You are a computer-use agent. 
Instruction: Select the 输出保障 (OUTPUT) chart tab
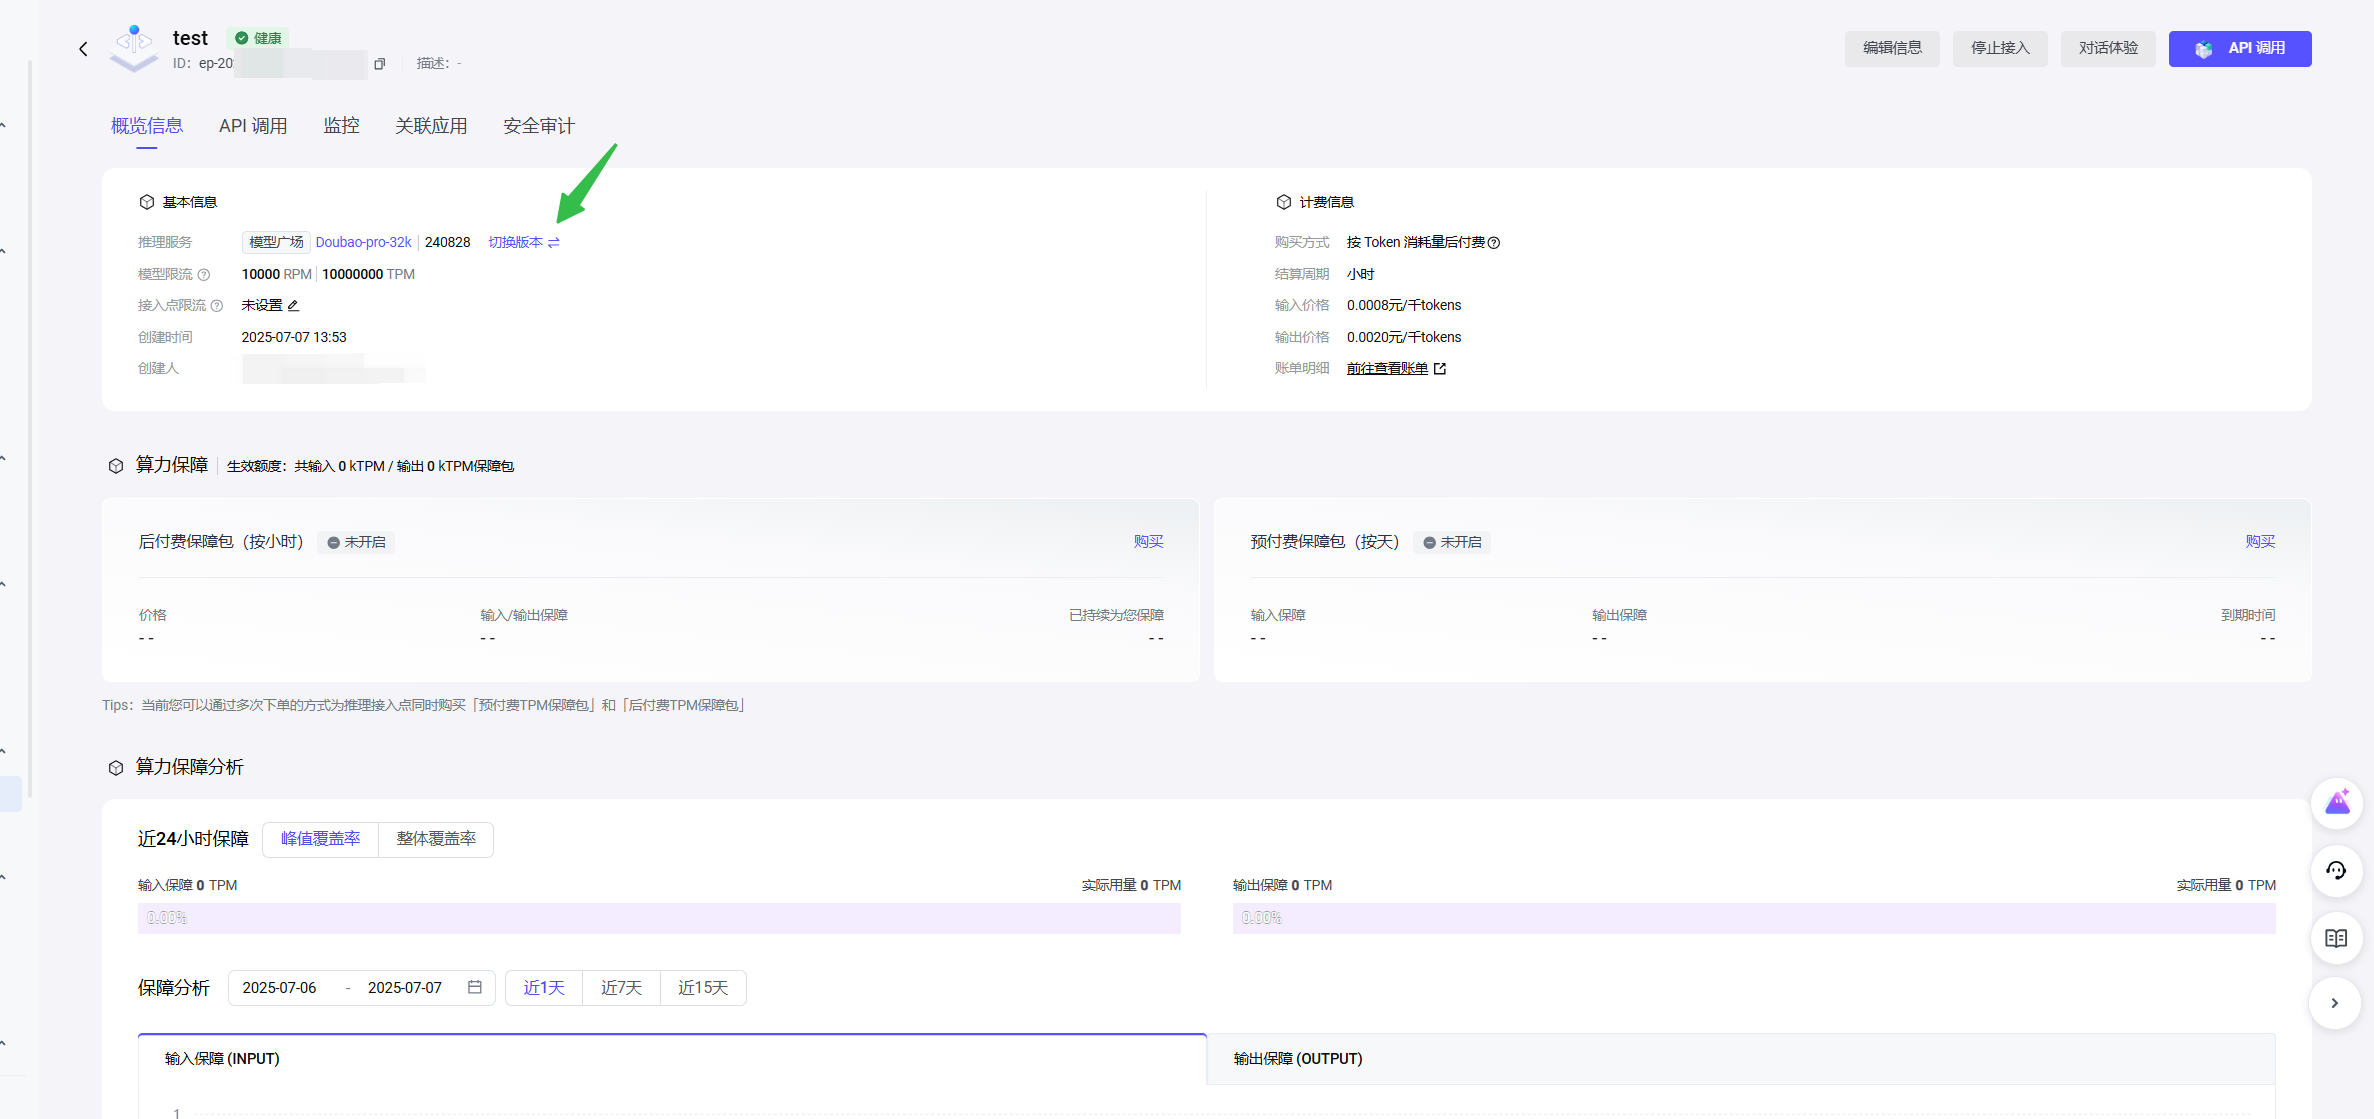1297,1059
